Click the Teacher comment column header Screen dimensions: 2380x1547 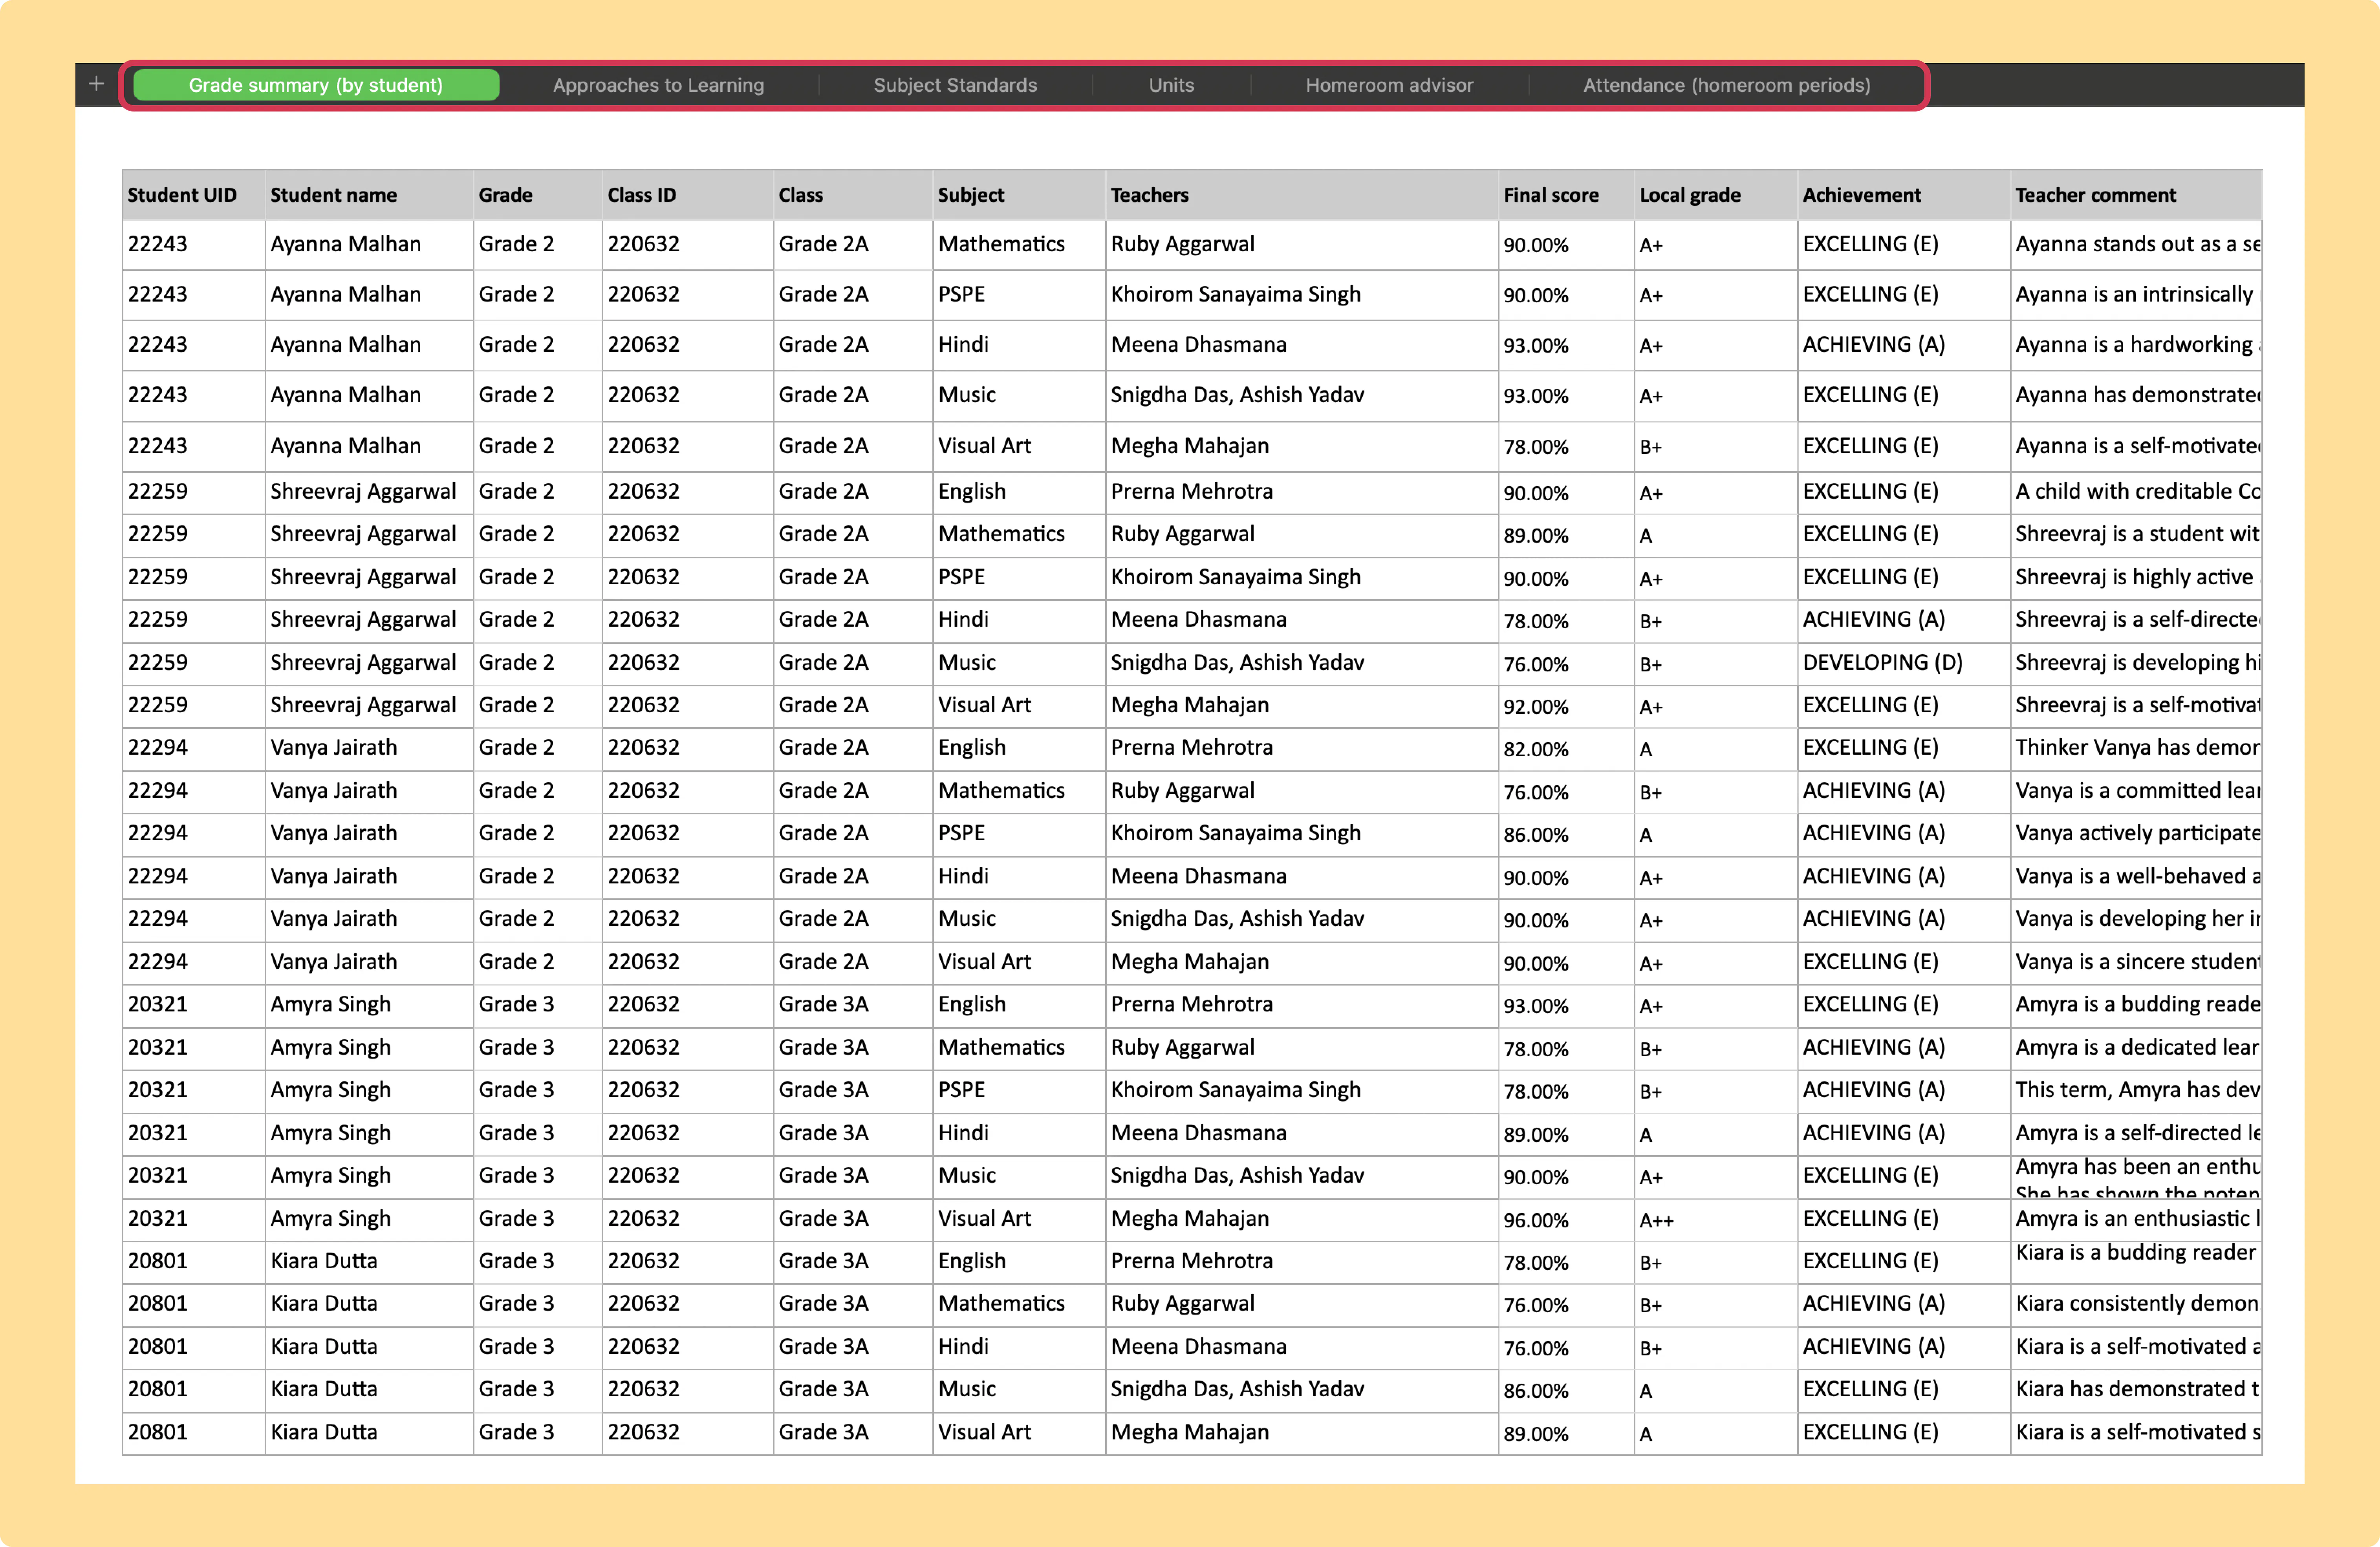click(x=2136, y=195)
